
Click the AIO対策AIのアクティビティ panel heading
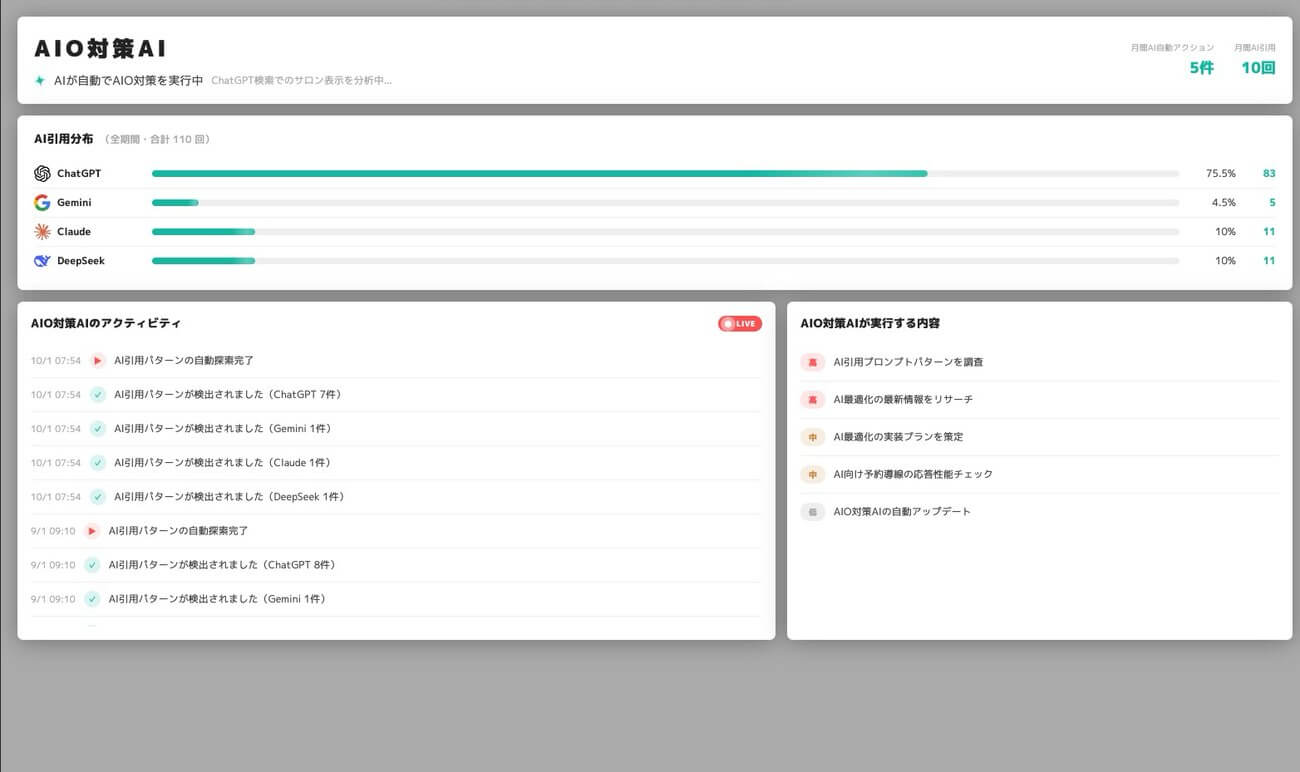[106, 323]
